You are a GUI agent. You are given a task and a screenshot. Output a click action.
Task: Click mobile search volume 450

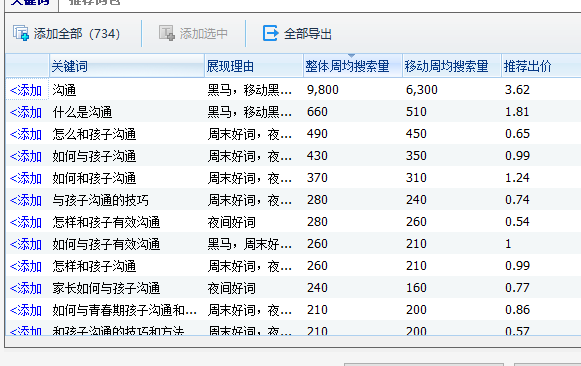pos(416,134)
